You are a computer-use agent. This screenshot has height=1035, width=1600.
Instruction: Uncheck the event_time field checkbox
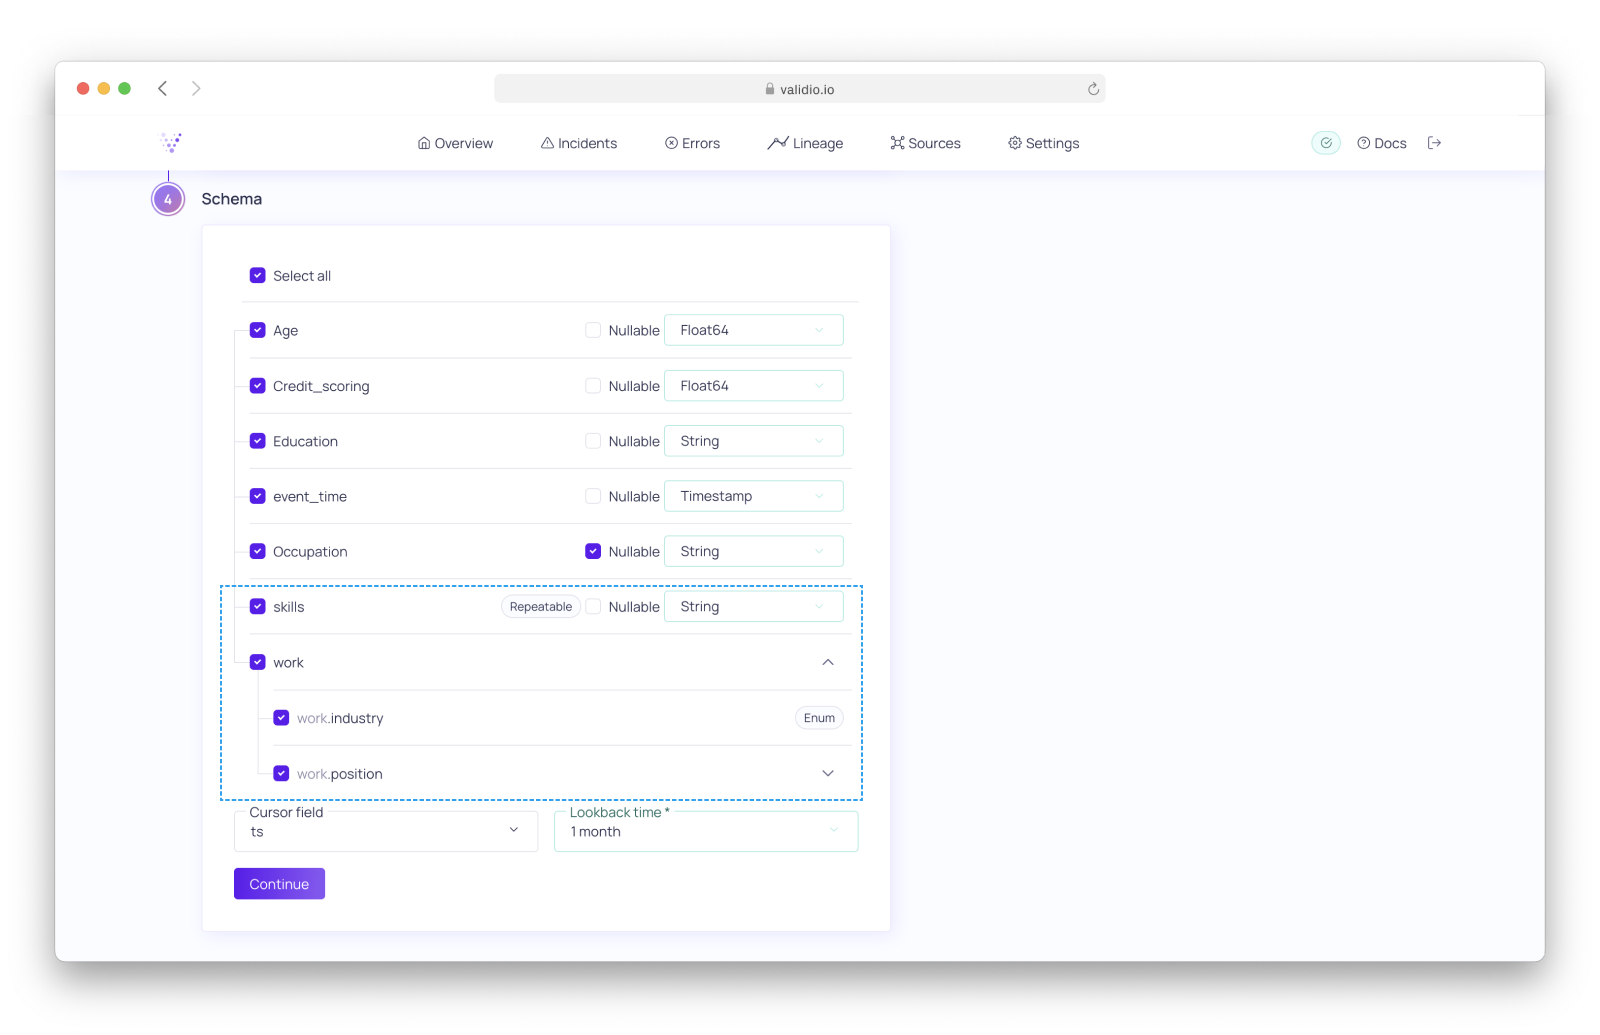(258, 496)
